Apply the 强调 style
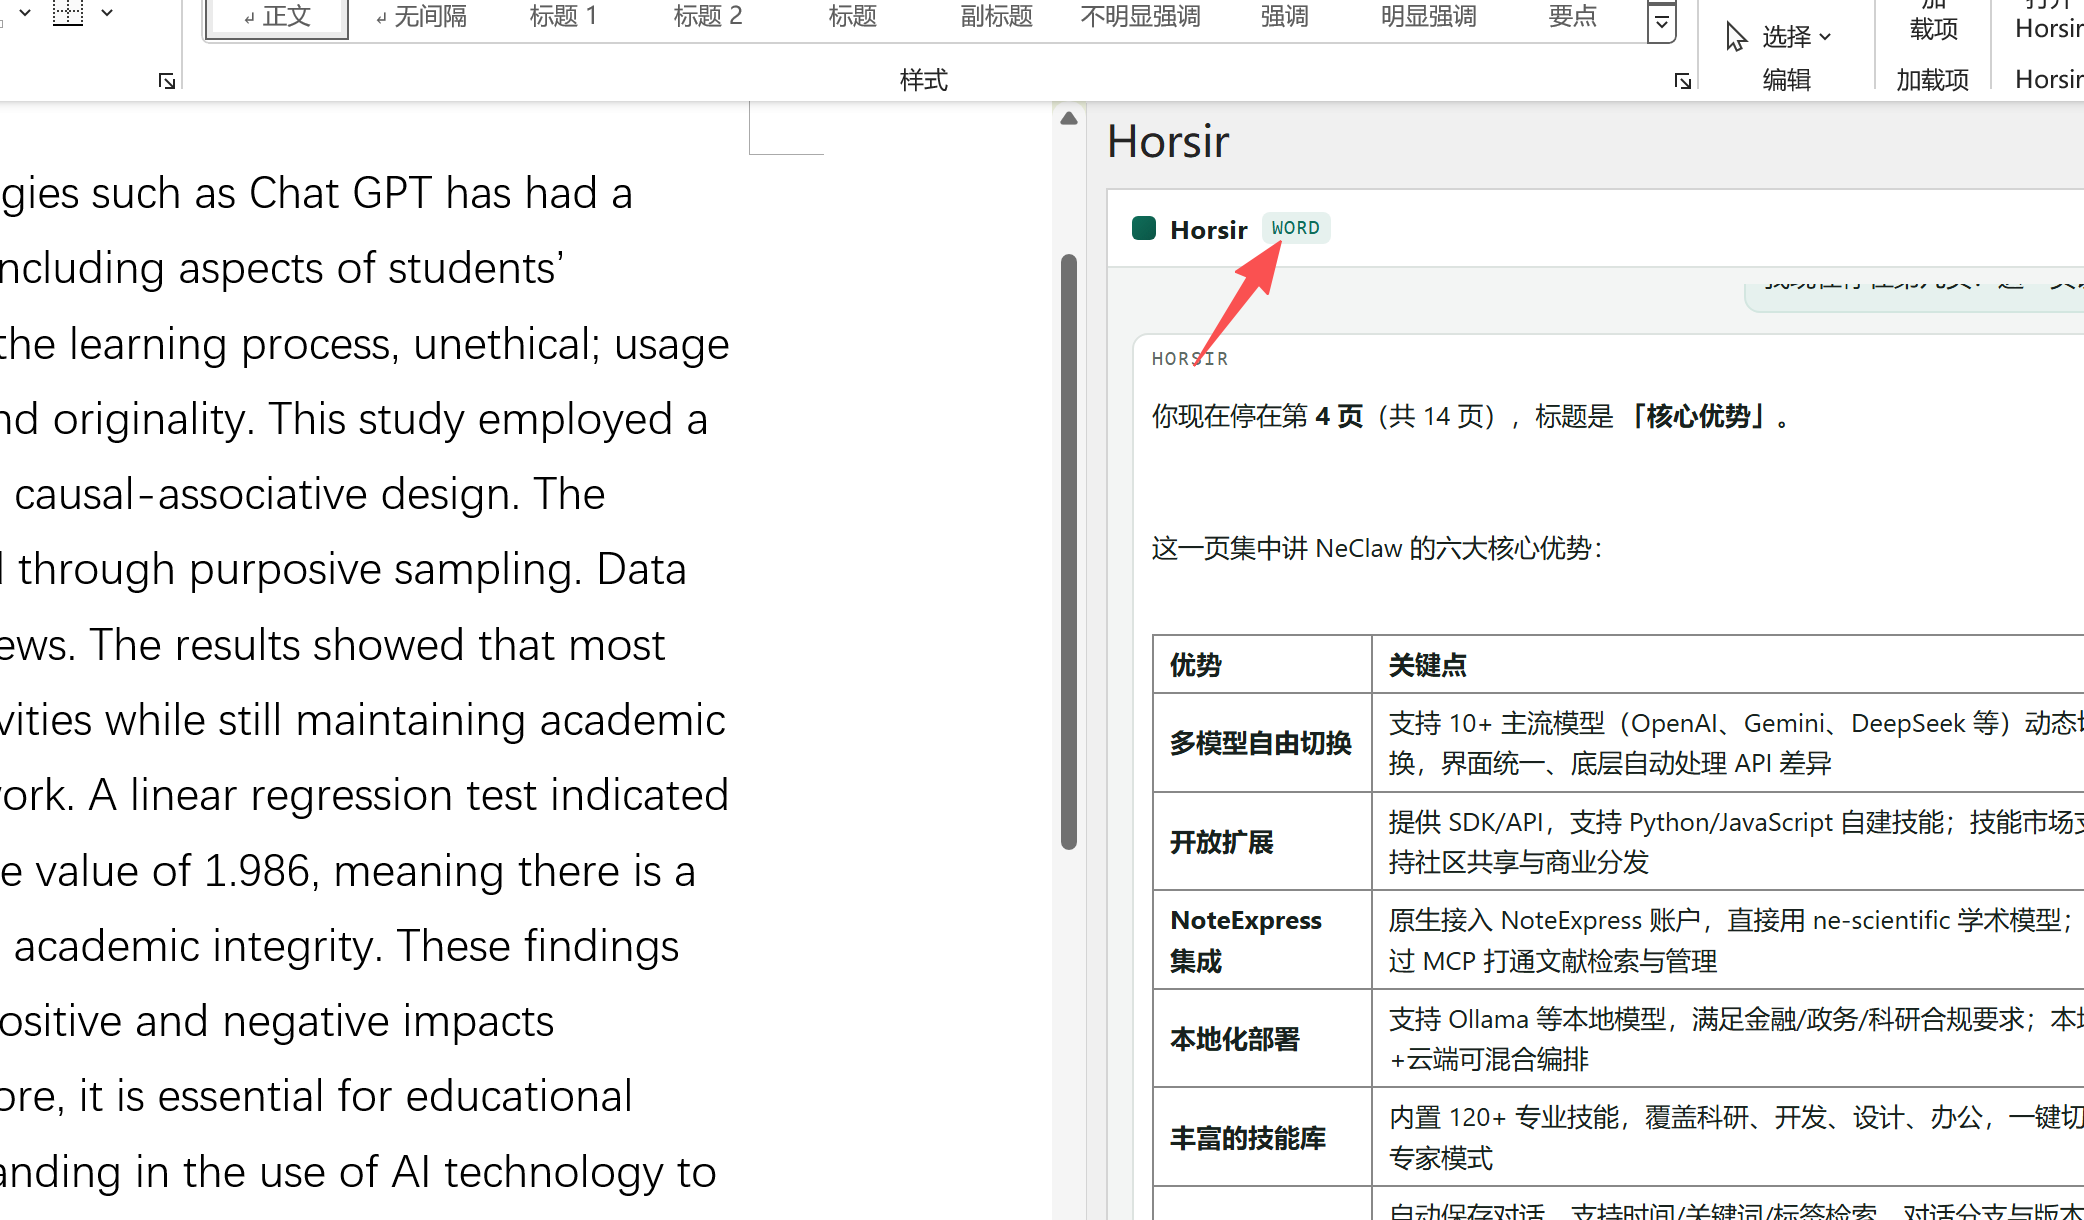2084x1220 pixels. (1284, 17)
